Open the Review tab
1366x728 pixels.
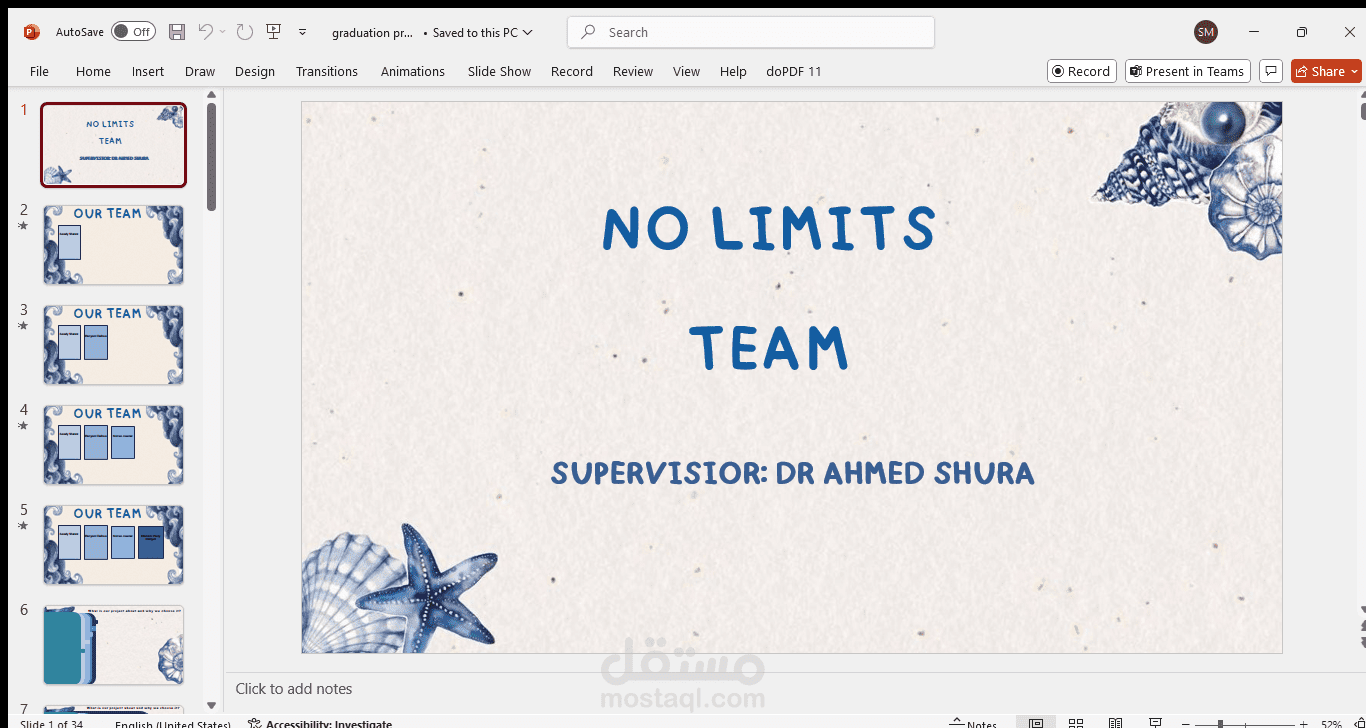click(633, 71)
